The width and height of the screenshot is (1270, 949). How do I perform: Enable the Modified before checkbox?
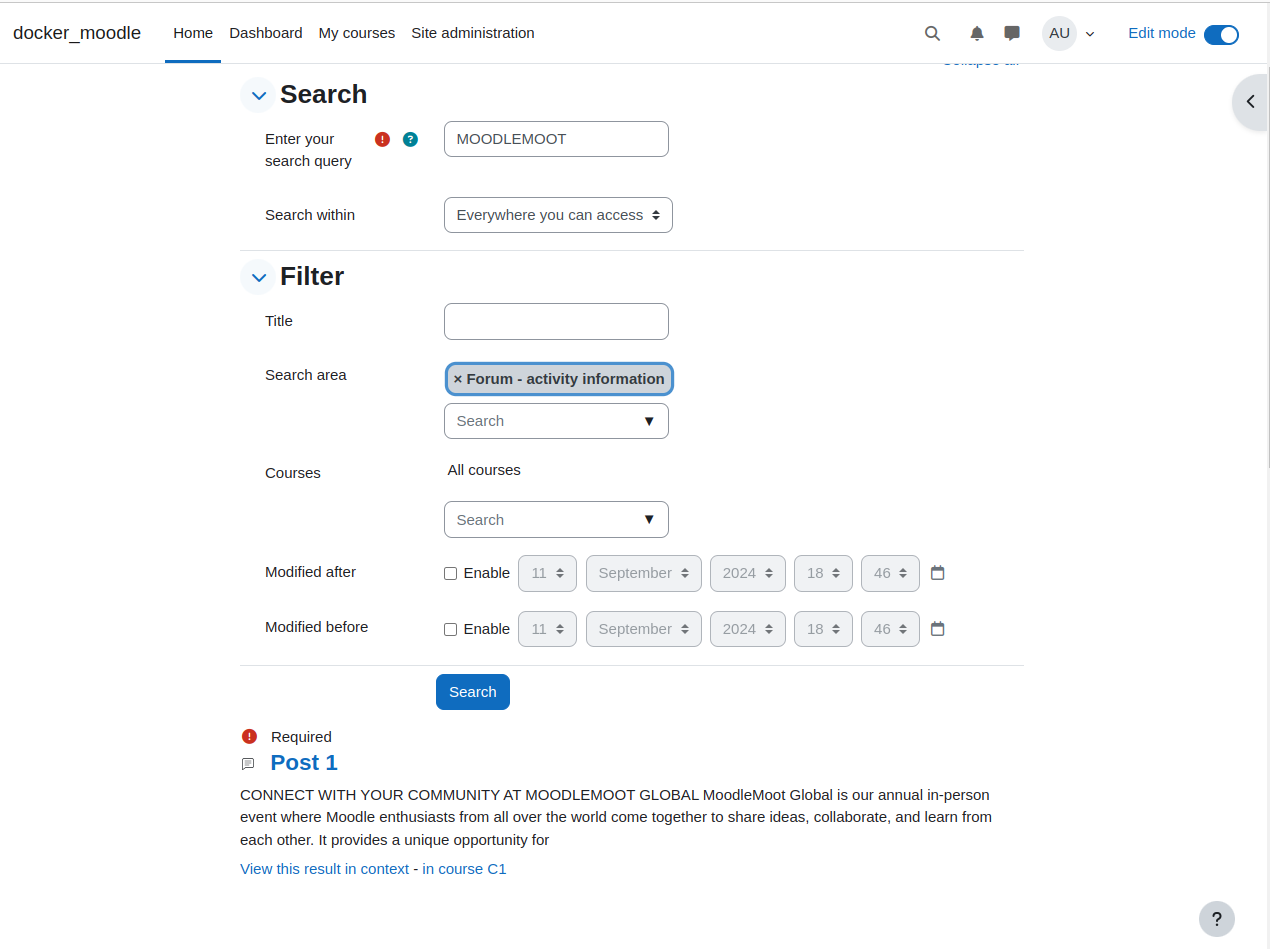coord(450,629)
